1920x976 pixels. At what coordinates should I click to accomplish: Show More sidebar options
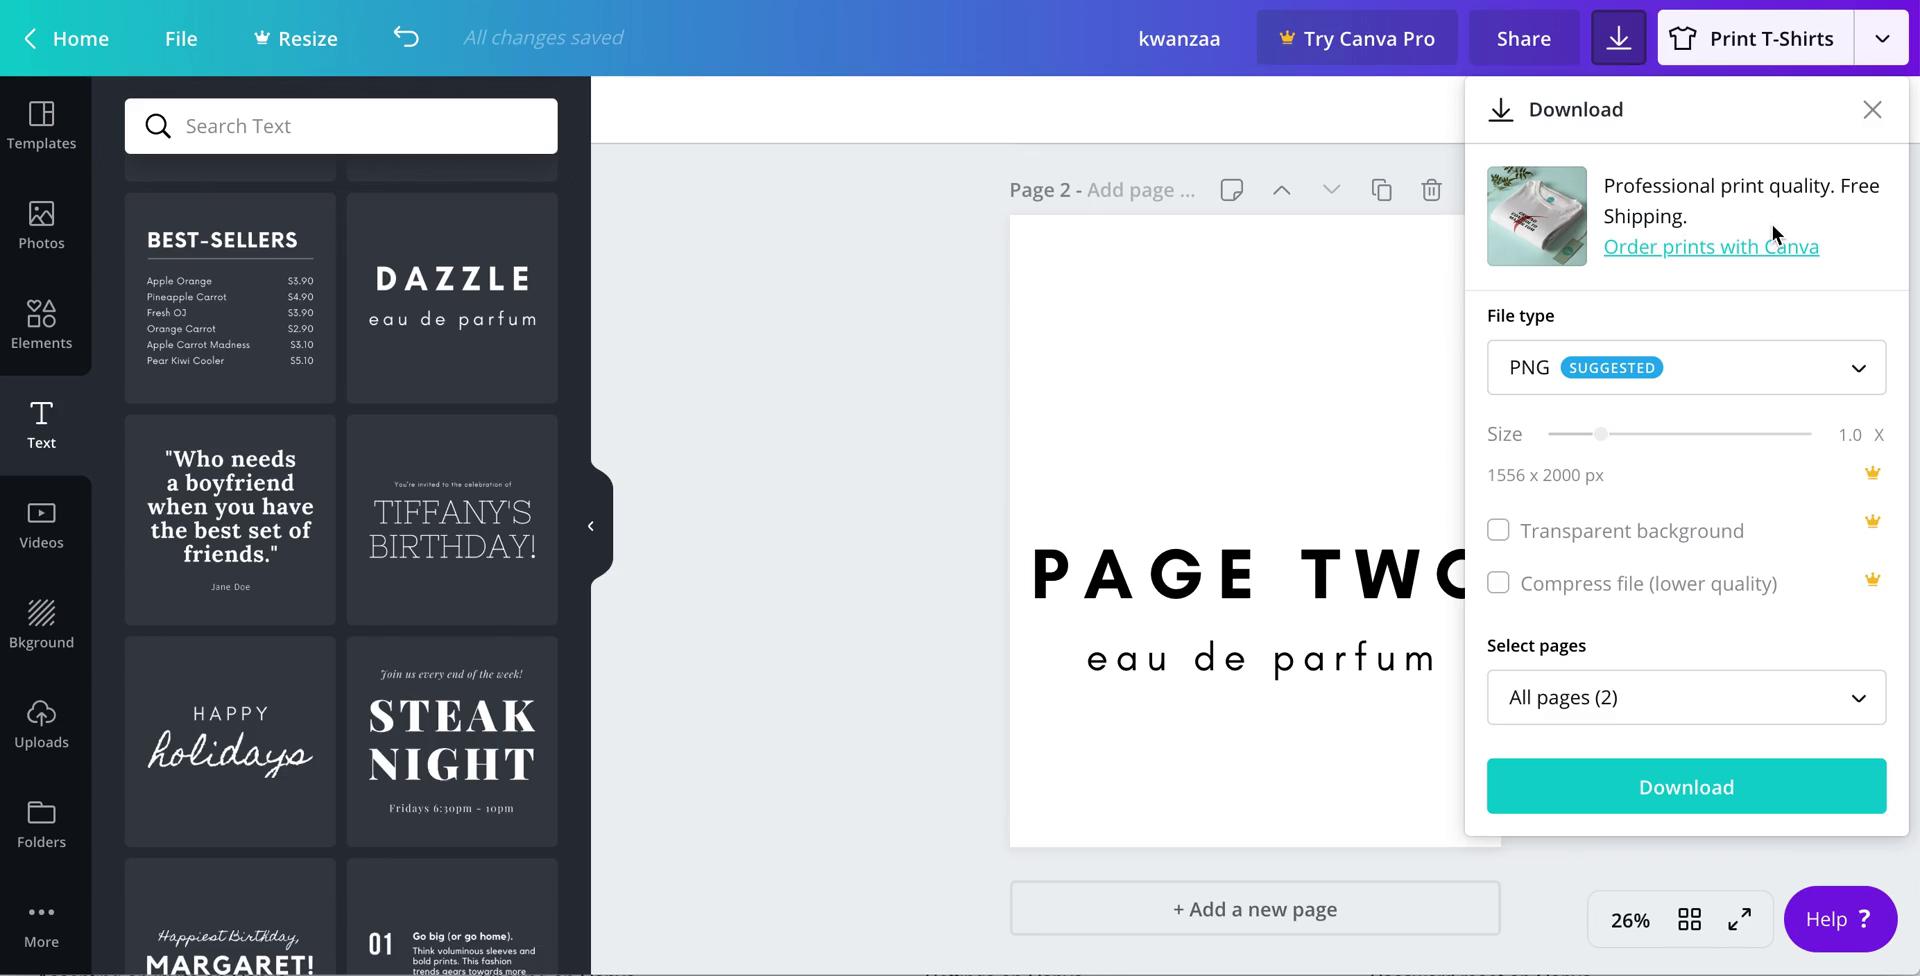[41, 926]
